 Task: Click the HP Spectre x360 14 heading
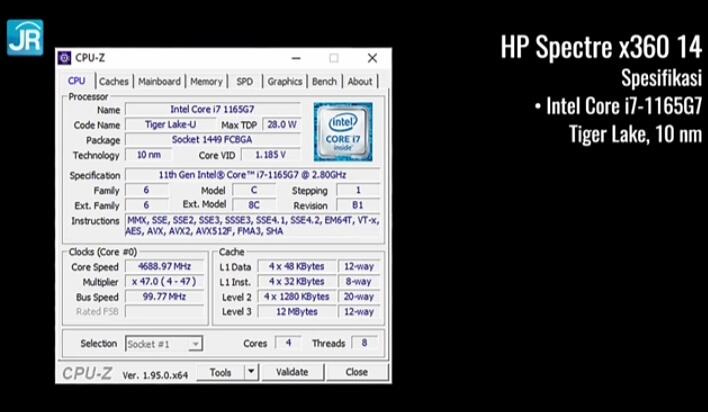601,47
